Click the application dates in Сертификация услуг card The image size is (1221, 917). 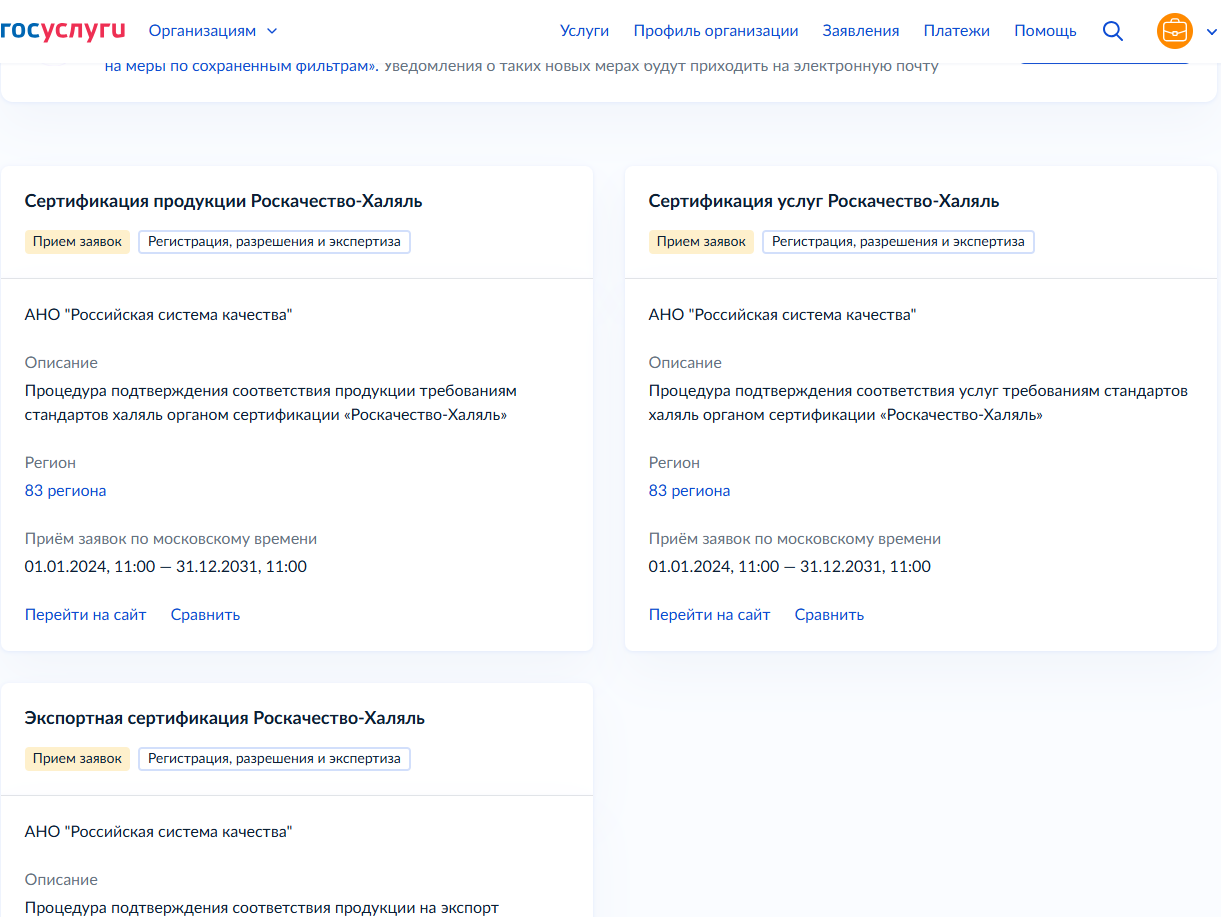click(790, 567)
